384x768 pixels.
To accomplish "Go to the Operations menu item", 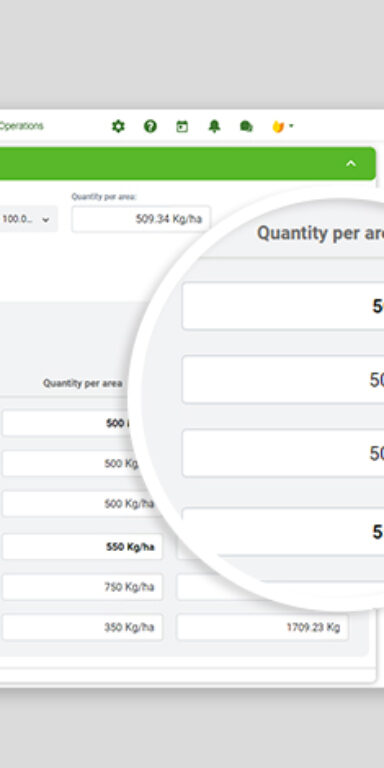I will (22, 126).
